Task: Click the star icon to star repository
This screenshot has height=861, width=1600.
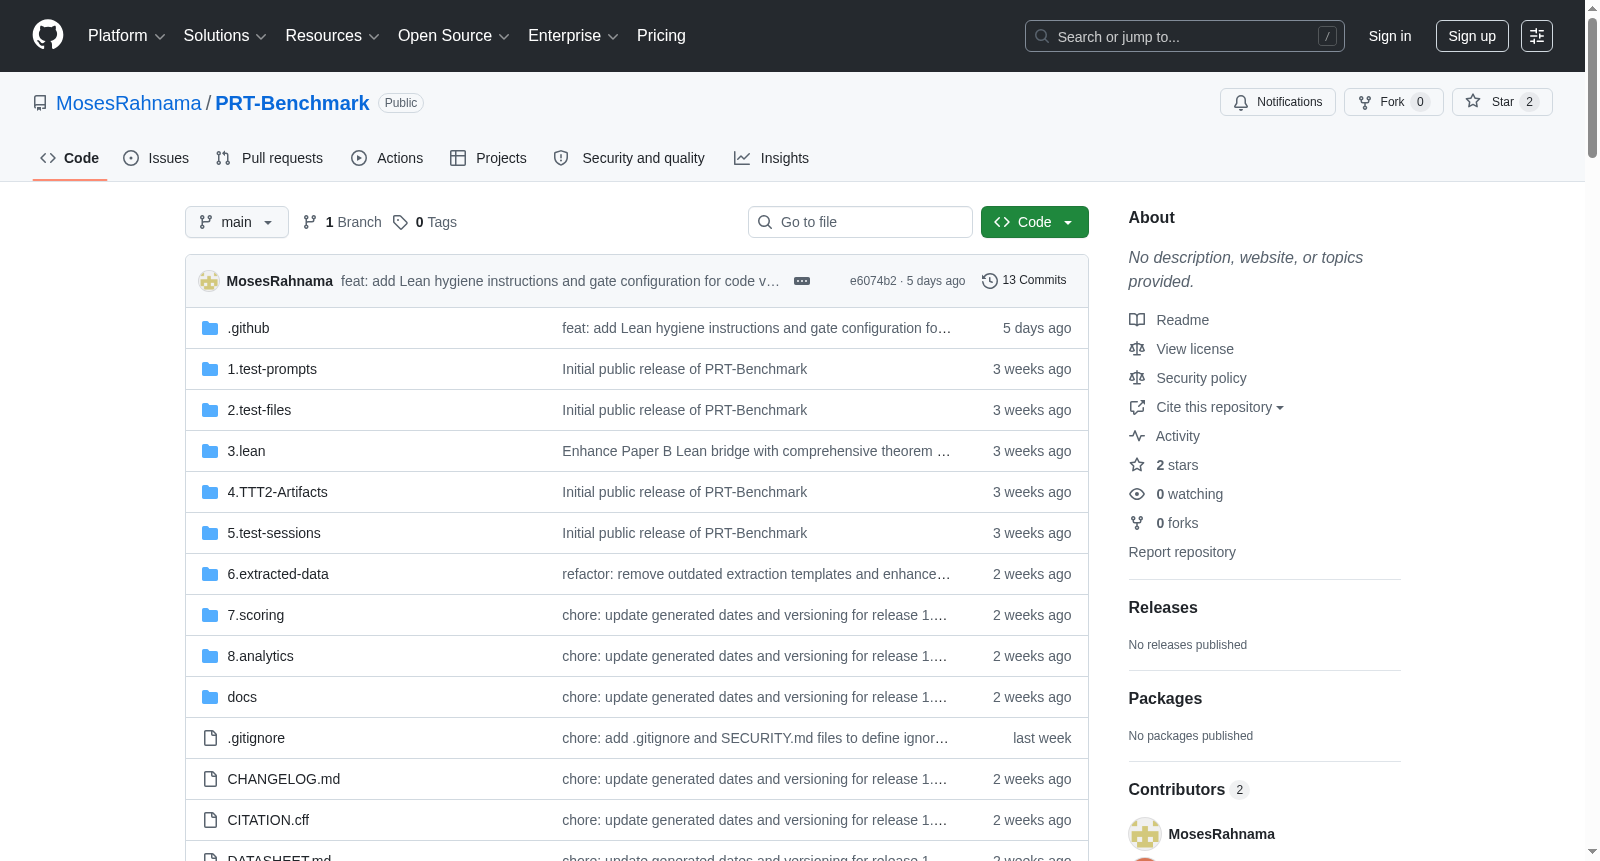Action: click(x=1473, y=102)
